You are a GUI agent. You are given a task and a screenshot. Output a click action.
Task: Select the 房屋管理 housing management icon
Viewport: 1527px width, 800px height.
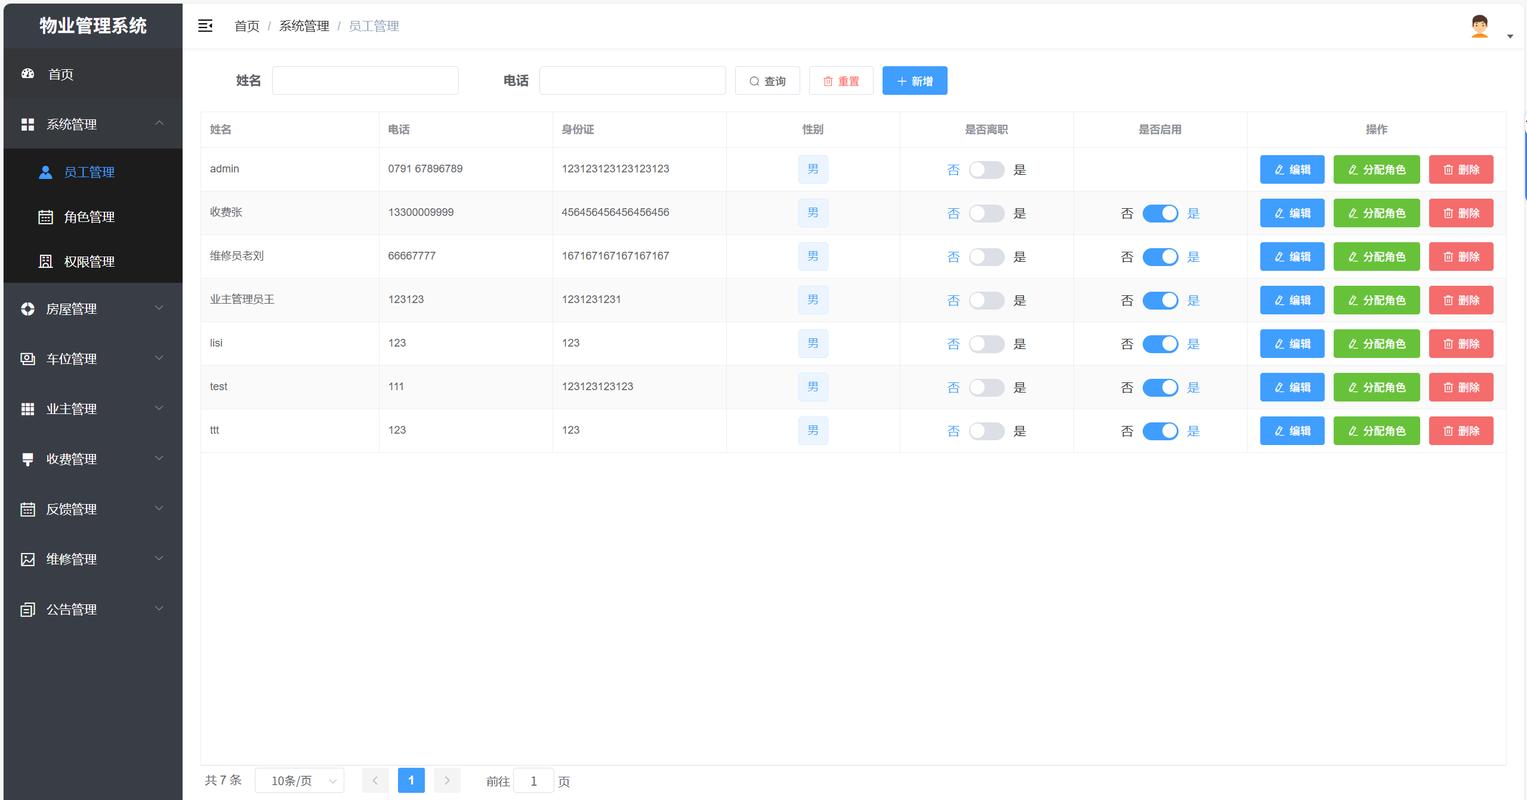[x=26, y=308]
